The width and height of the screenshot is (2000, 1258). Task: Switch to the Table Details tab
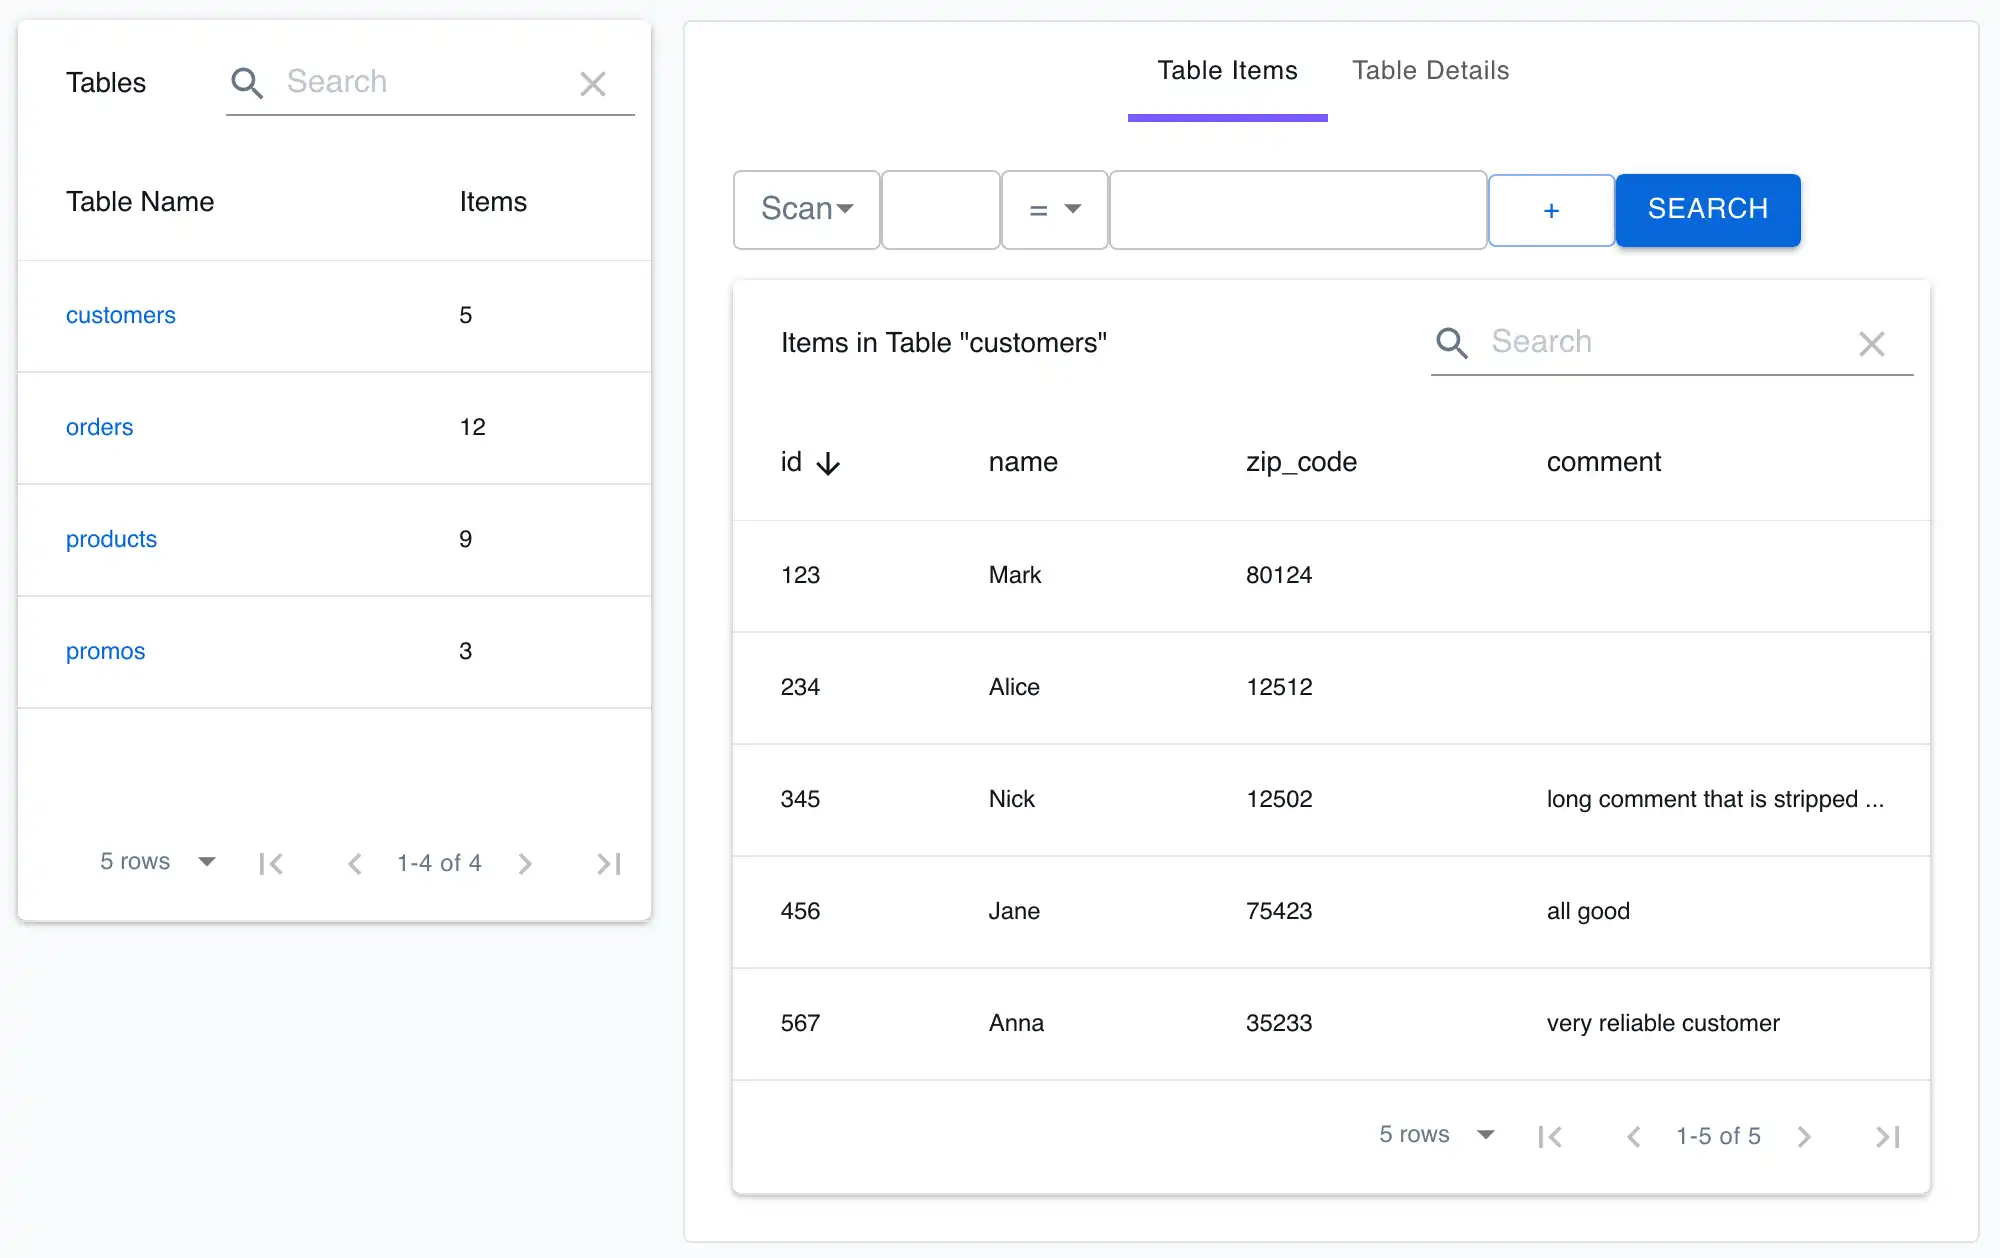1429,68
